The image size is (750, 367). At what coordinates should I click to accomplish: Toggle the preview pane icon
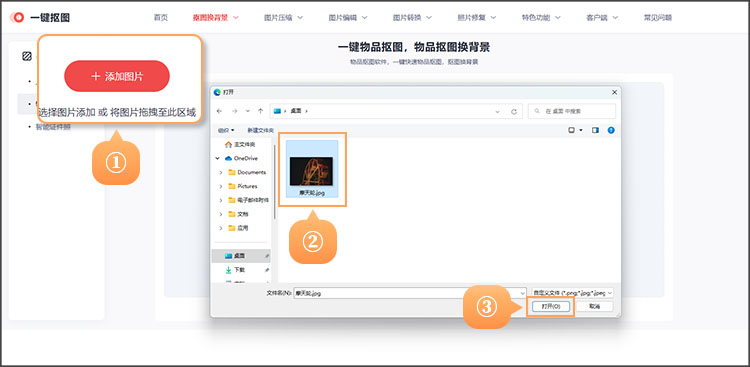596,130
